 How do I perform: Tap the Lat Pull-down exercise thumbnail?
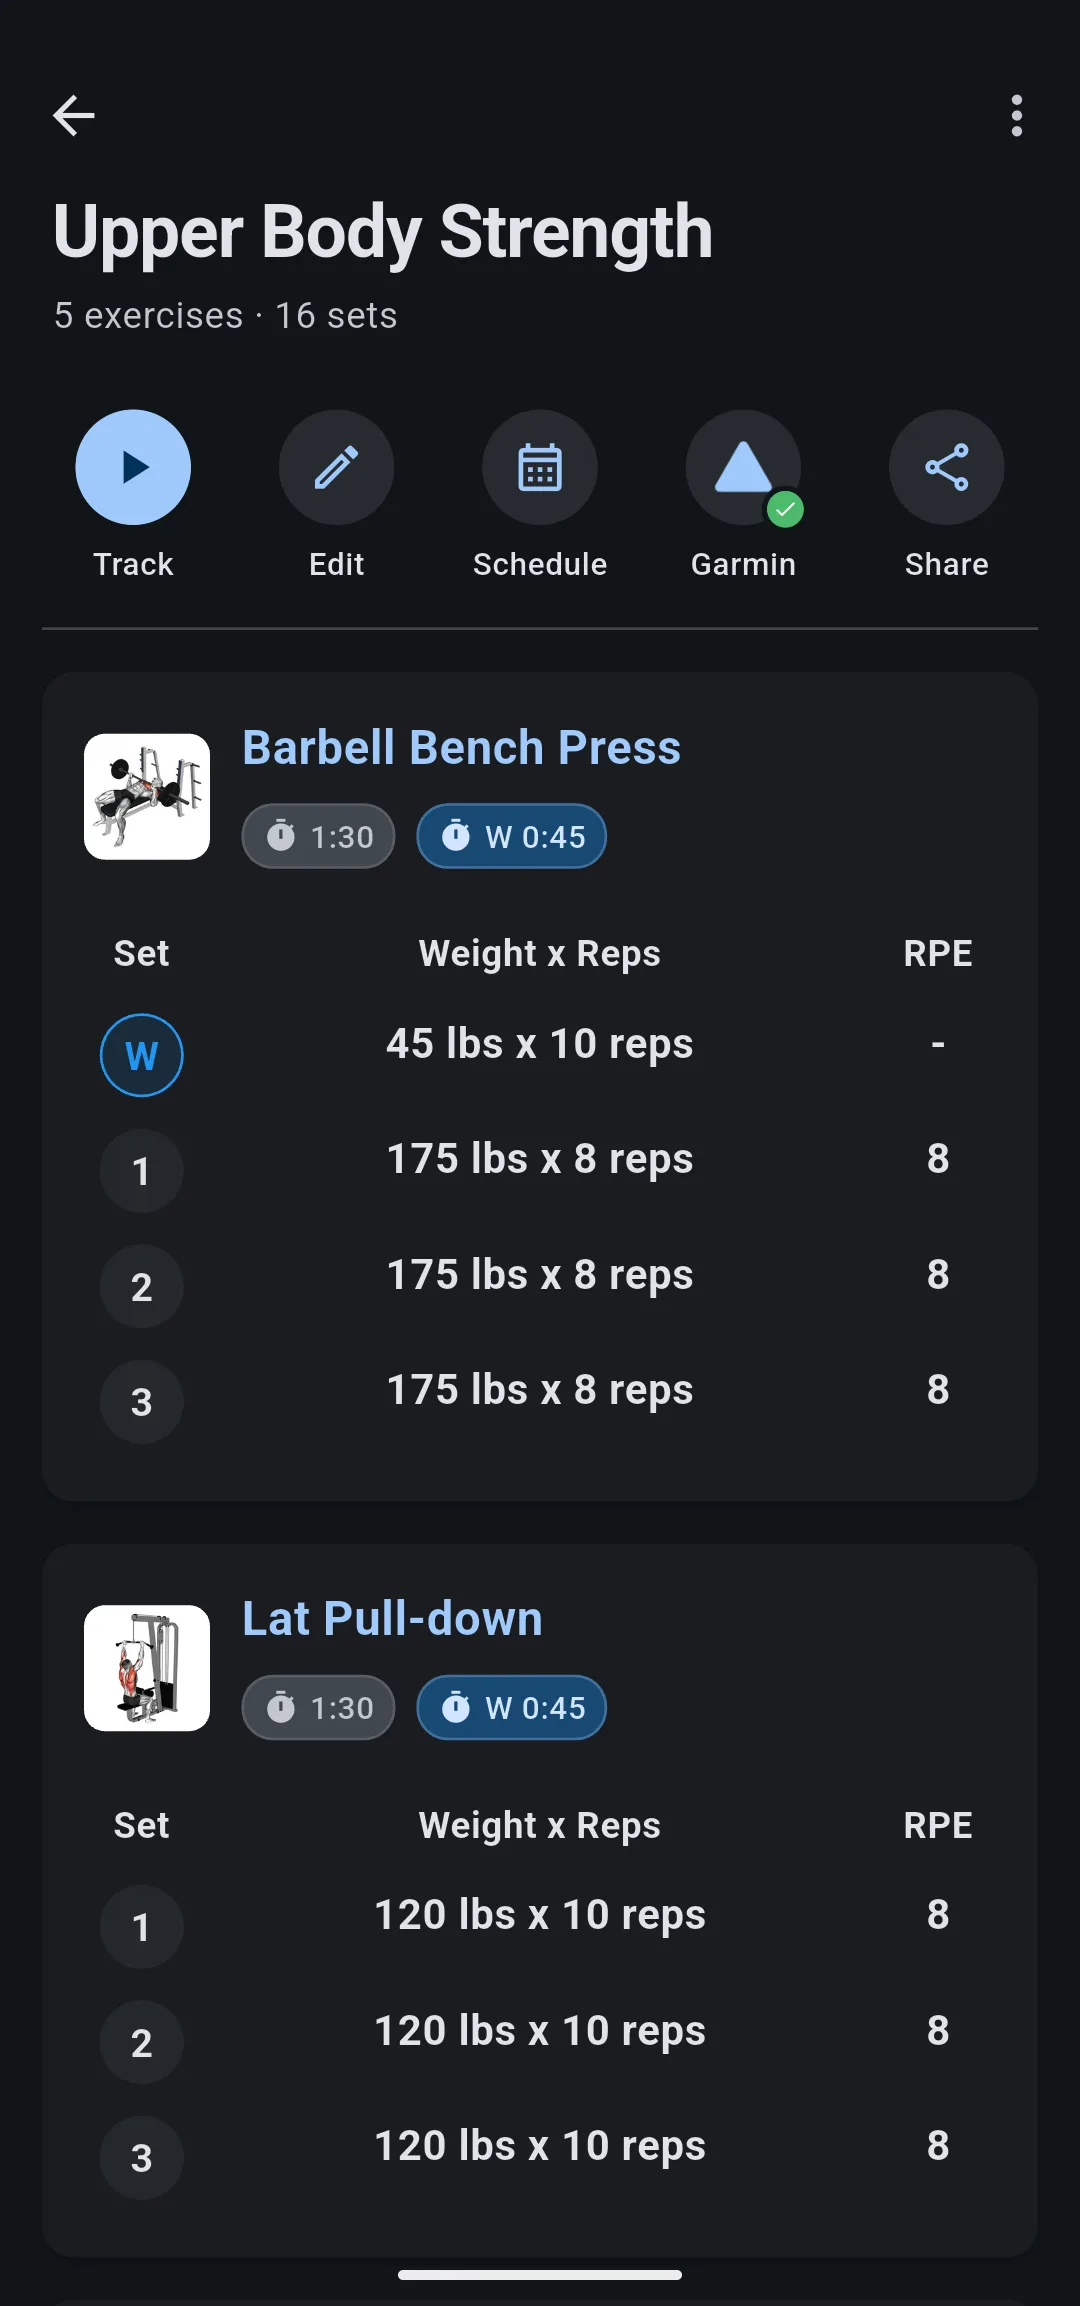pyautogui.click(x=147, y=1668)
